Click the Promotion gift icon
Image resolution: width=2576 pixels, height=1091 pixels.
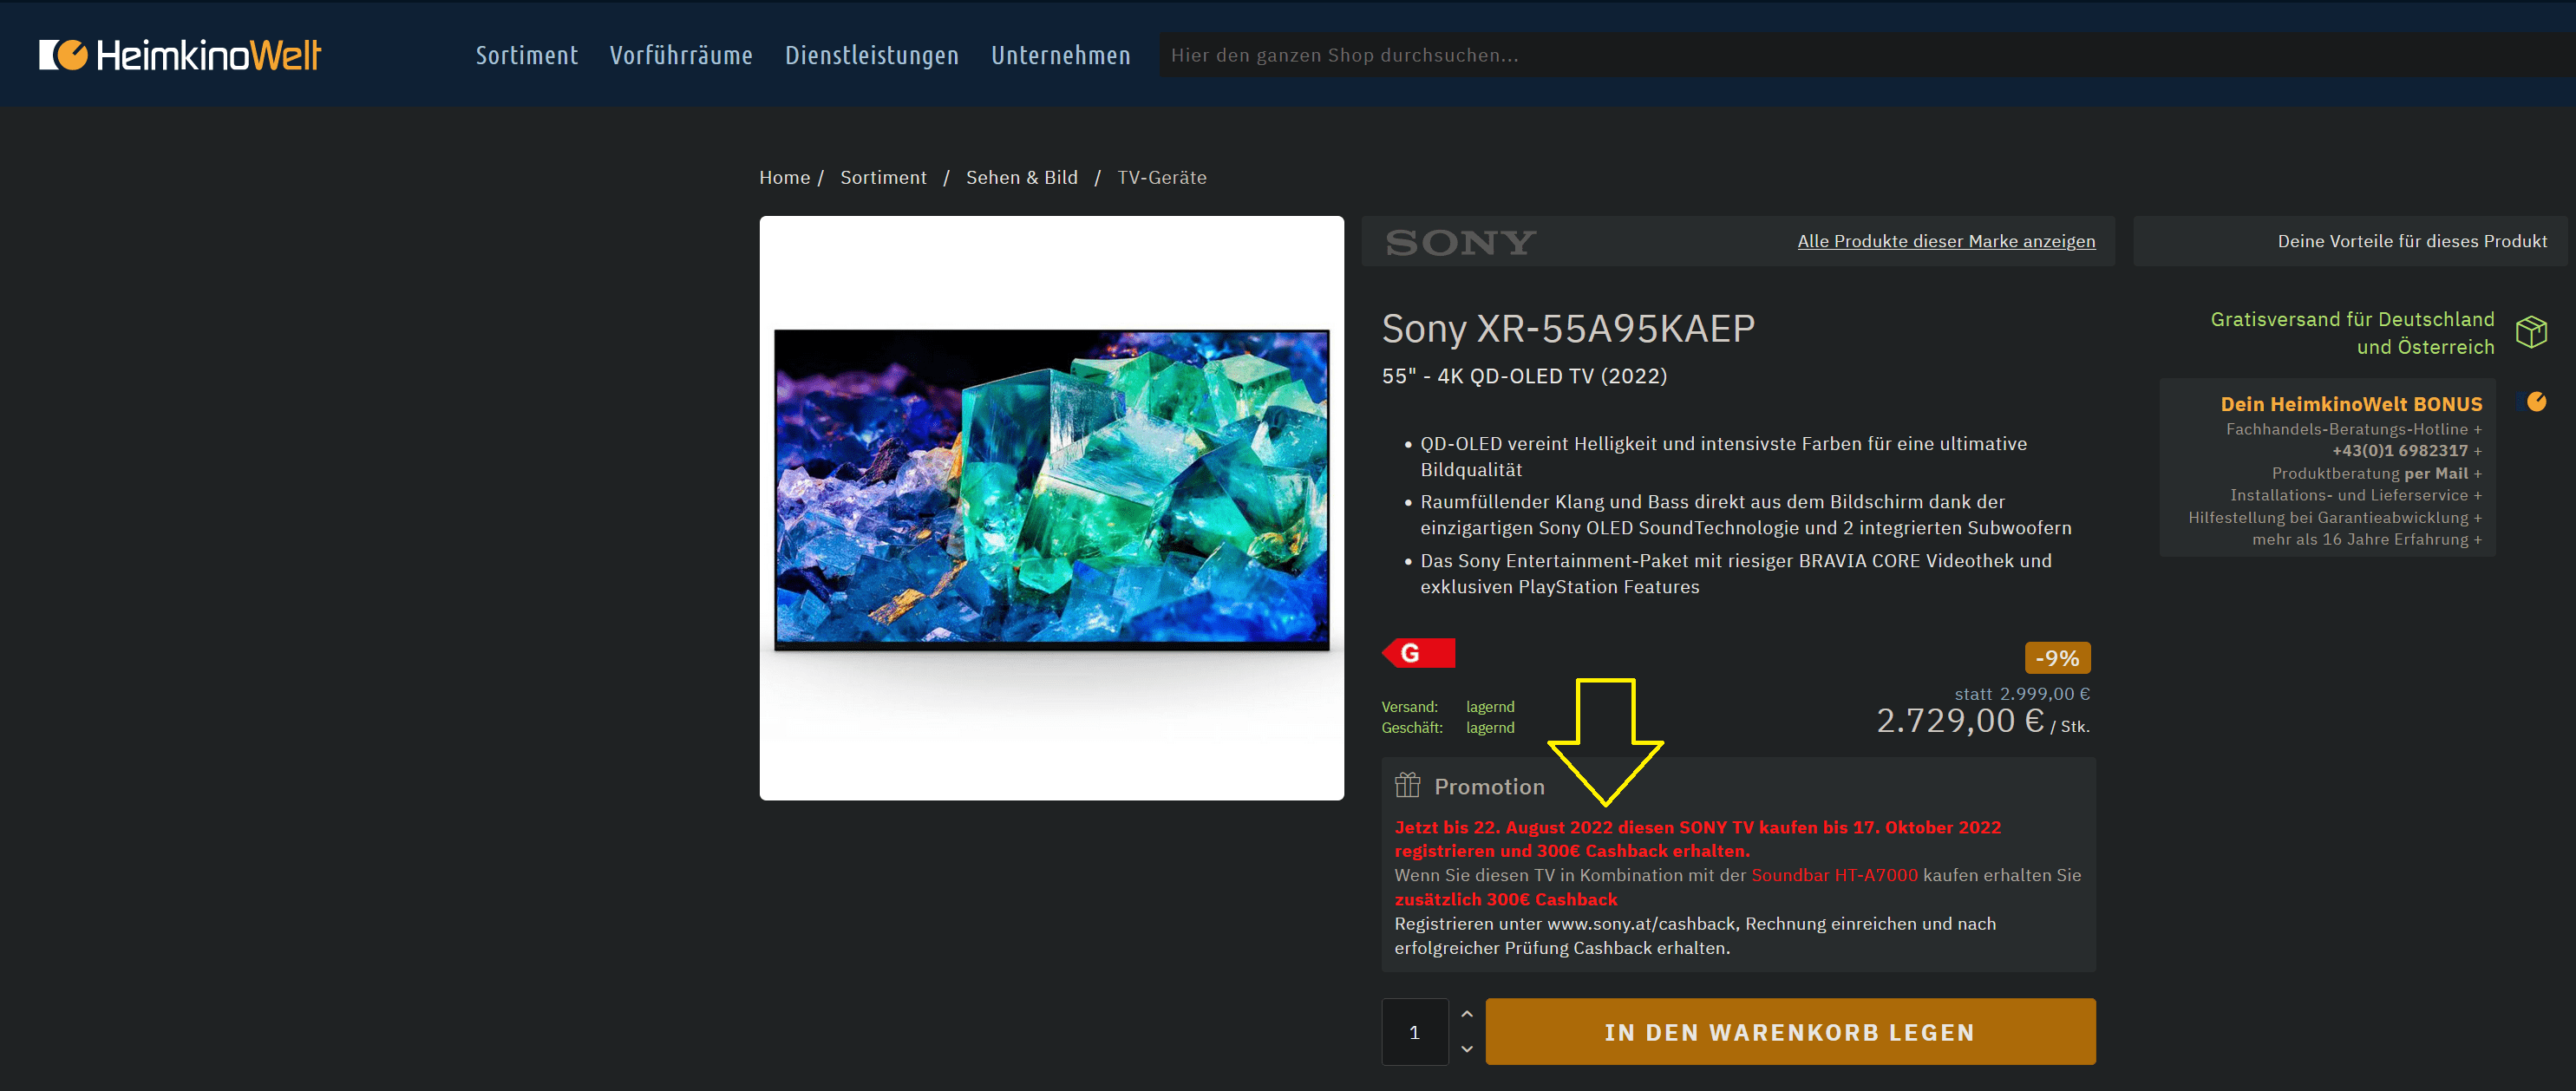click(x=1407, y=785)
